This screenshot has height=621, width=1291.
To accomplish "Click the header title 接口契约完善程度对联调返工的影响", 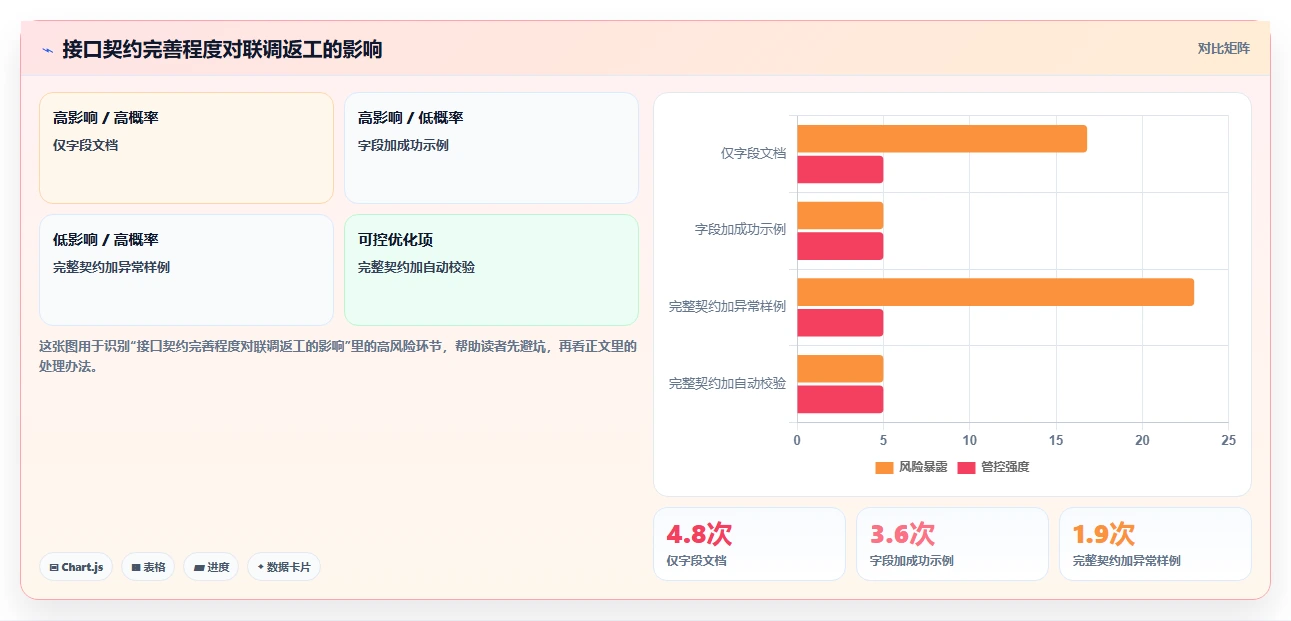I will [222, 50].
